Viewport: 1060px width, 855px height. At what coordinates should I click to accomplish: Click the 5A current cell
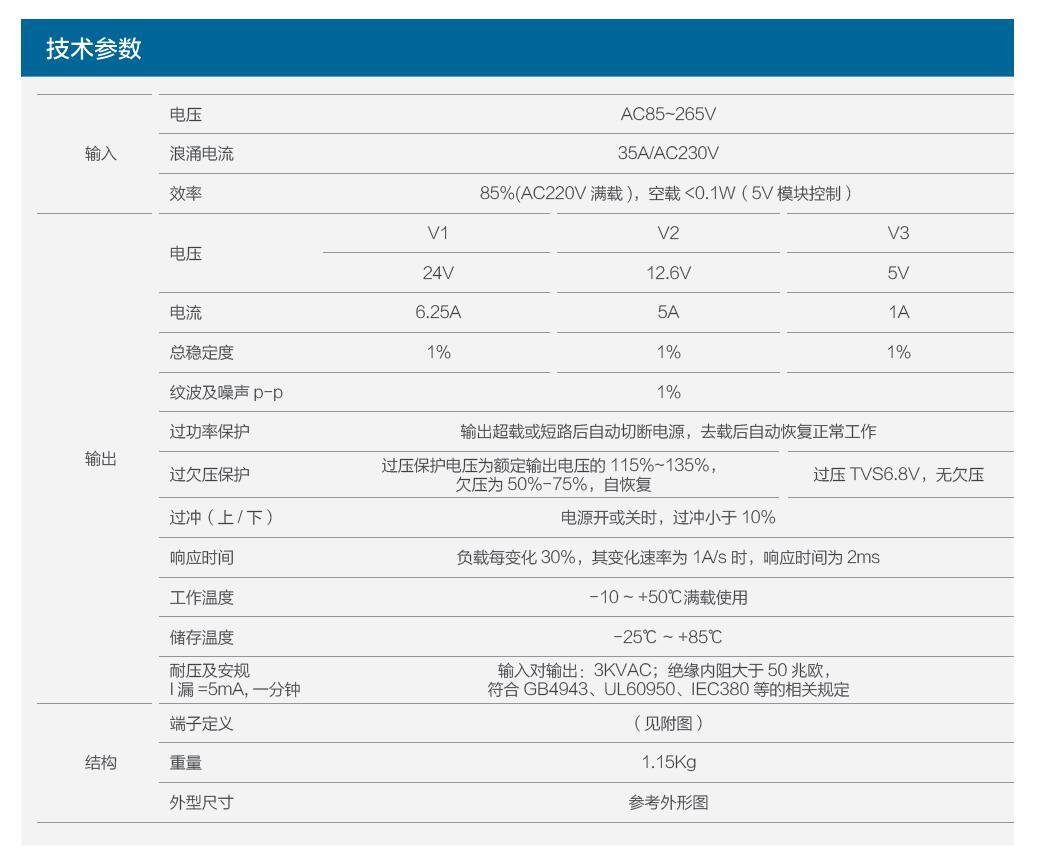668,312
